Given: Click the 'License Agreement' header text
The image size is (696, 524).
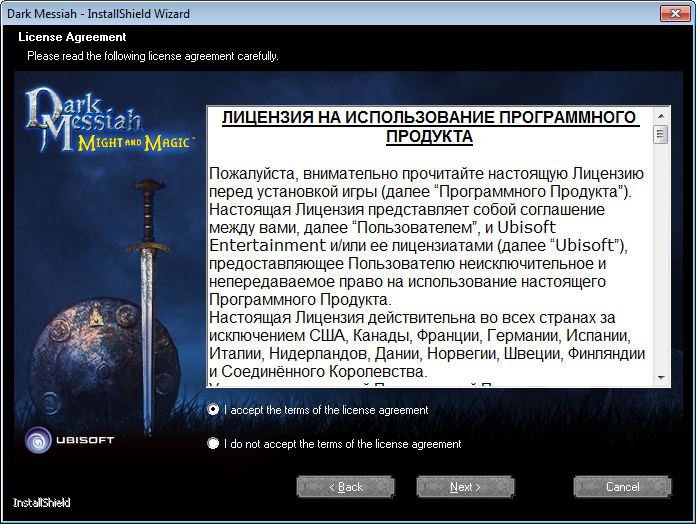Looking at the screenshot, I should click(x=72, y=37).
